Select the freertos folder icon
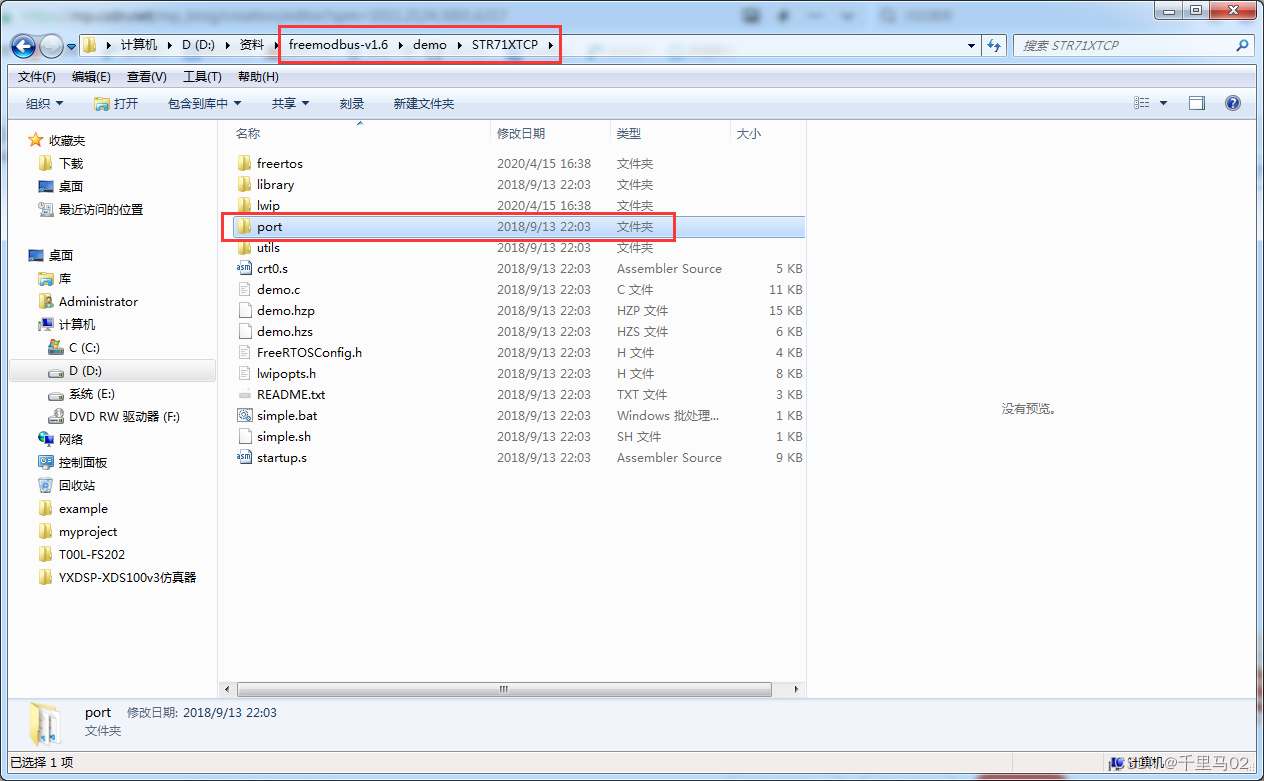Image resolution: width=1264 pixels, height=781 pixels. pyautogui.click(x=244, y=163)
